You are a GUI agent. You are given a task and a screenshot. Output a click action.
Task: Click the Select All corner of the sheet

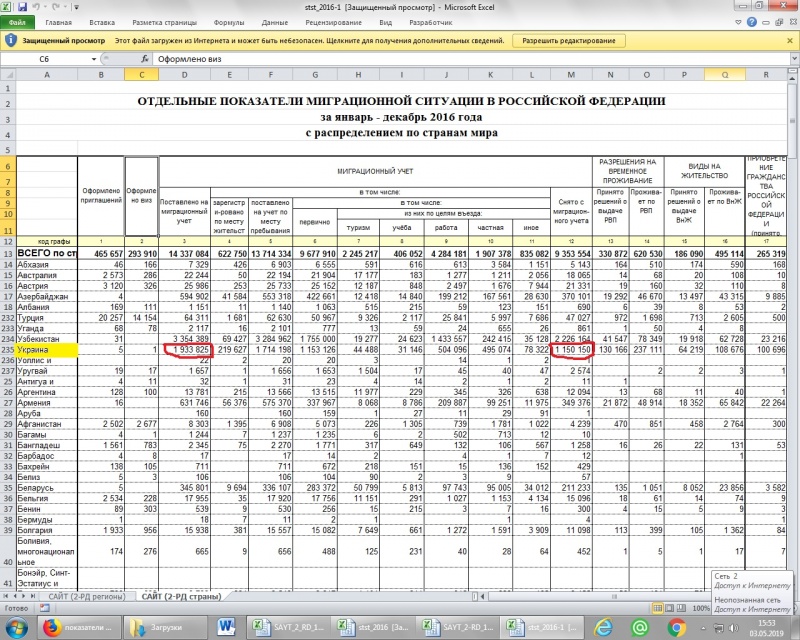click(8, 75)
